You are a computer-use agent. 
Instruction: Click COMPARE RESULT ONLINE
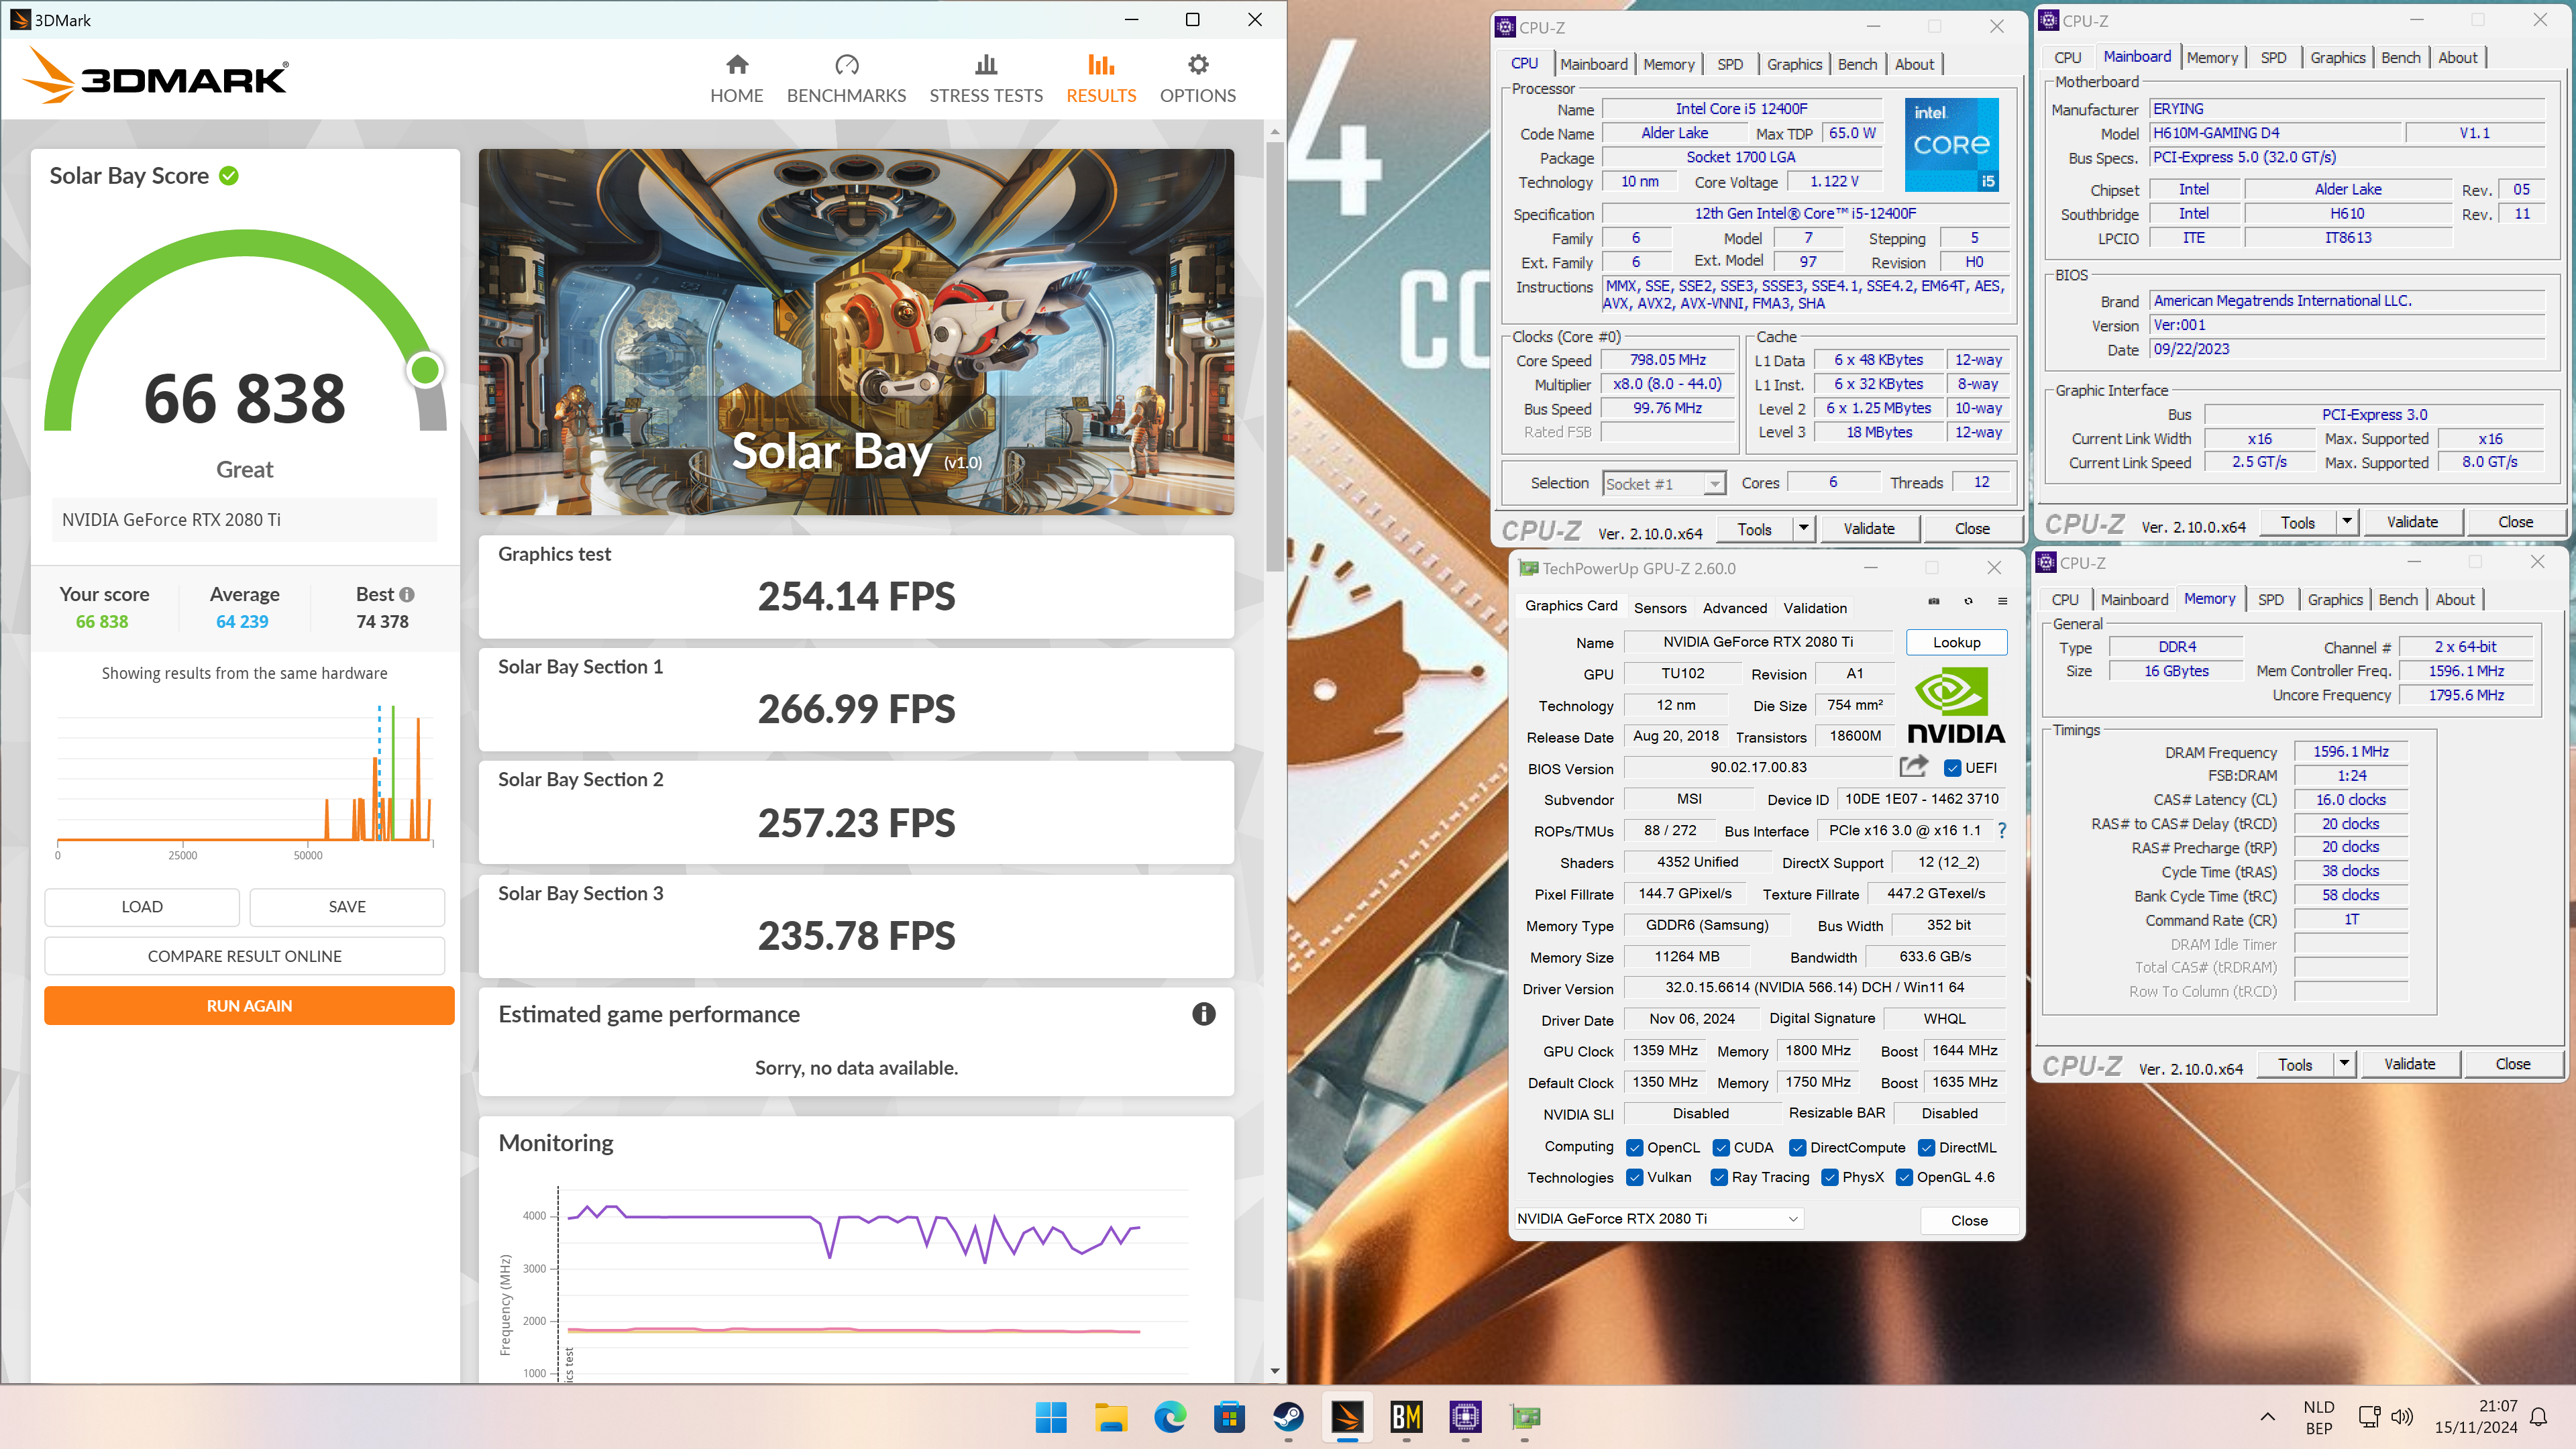tap(244, 956)
